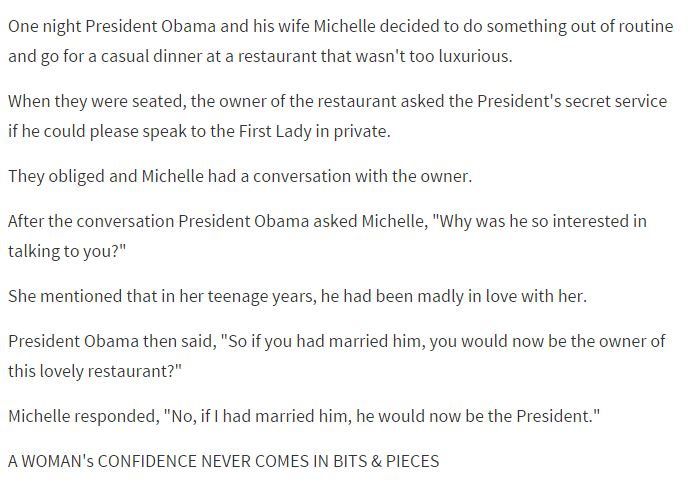689x485 pixels.
Task: Click the words 'conversation with the owner'
Action: click(x=362, y=176)
